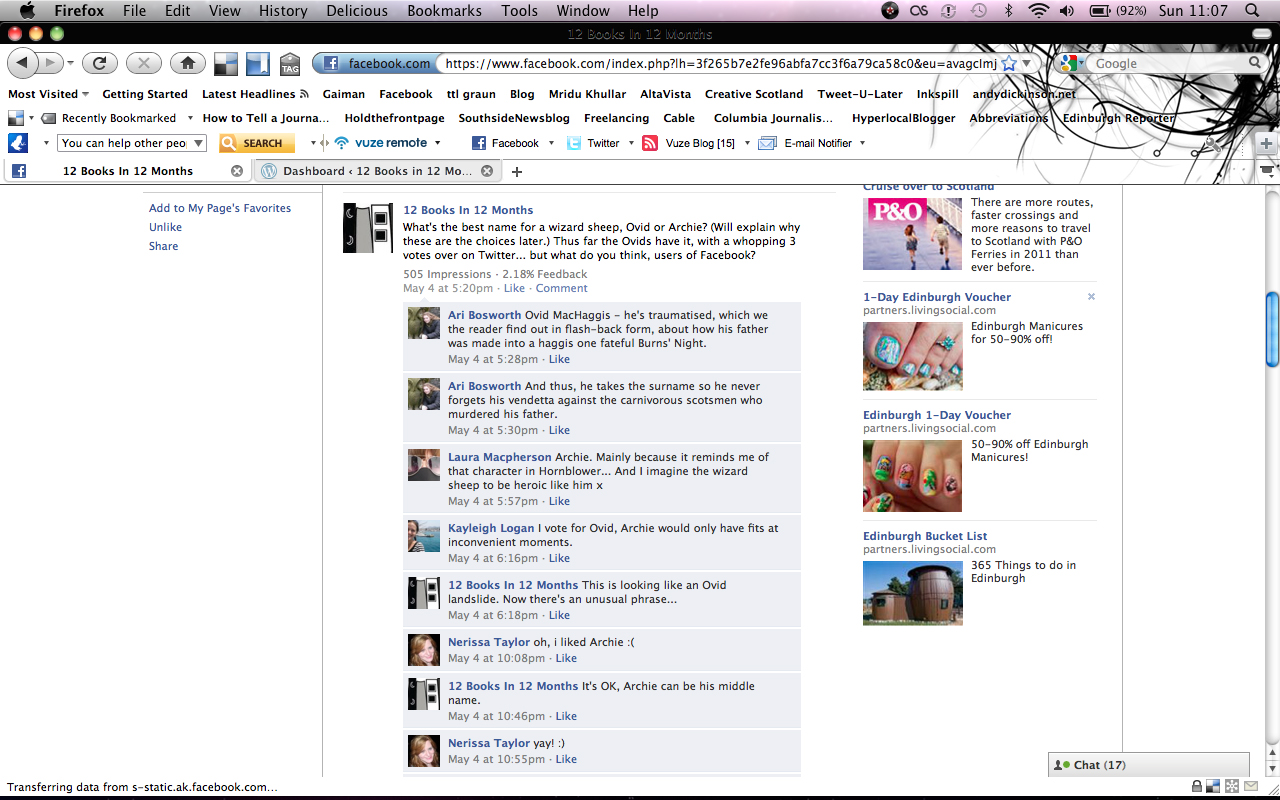This screenshot has height=800, width=1280.
Task: Expand the vuze remote dropdown arrow
Action: tap(436, 143)
